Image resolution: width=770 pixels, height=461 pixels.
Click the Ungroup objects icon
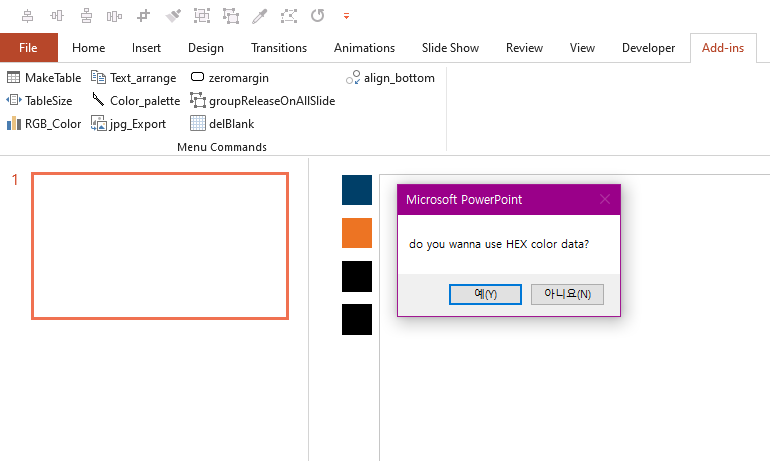(231, 16)
